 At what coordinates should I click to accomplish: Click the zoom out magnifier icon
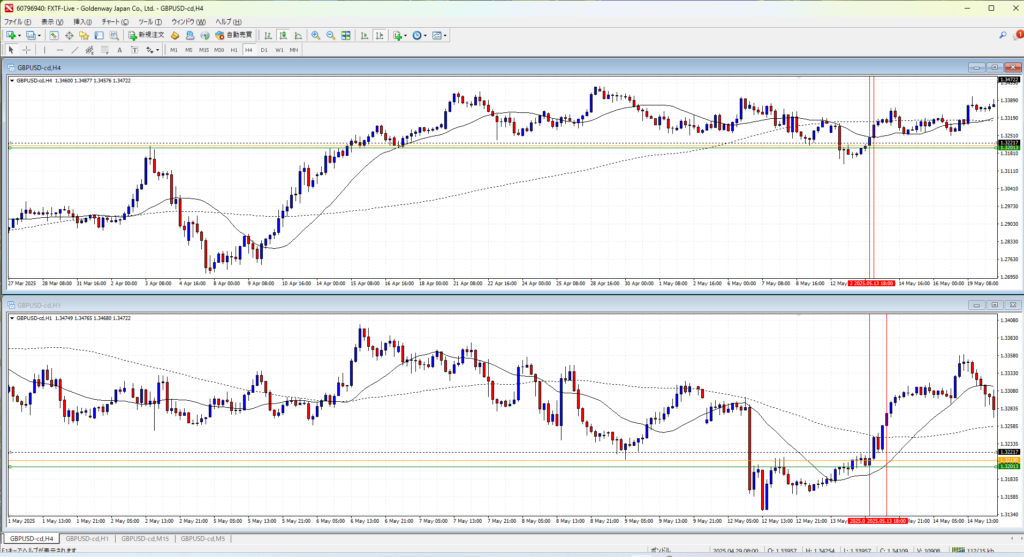330,35
